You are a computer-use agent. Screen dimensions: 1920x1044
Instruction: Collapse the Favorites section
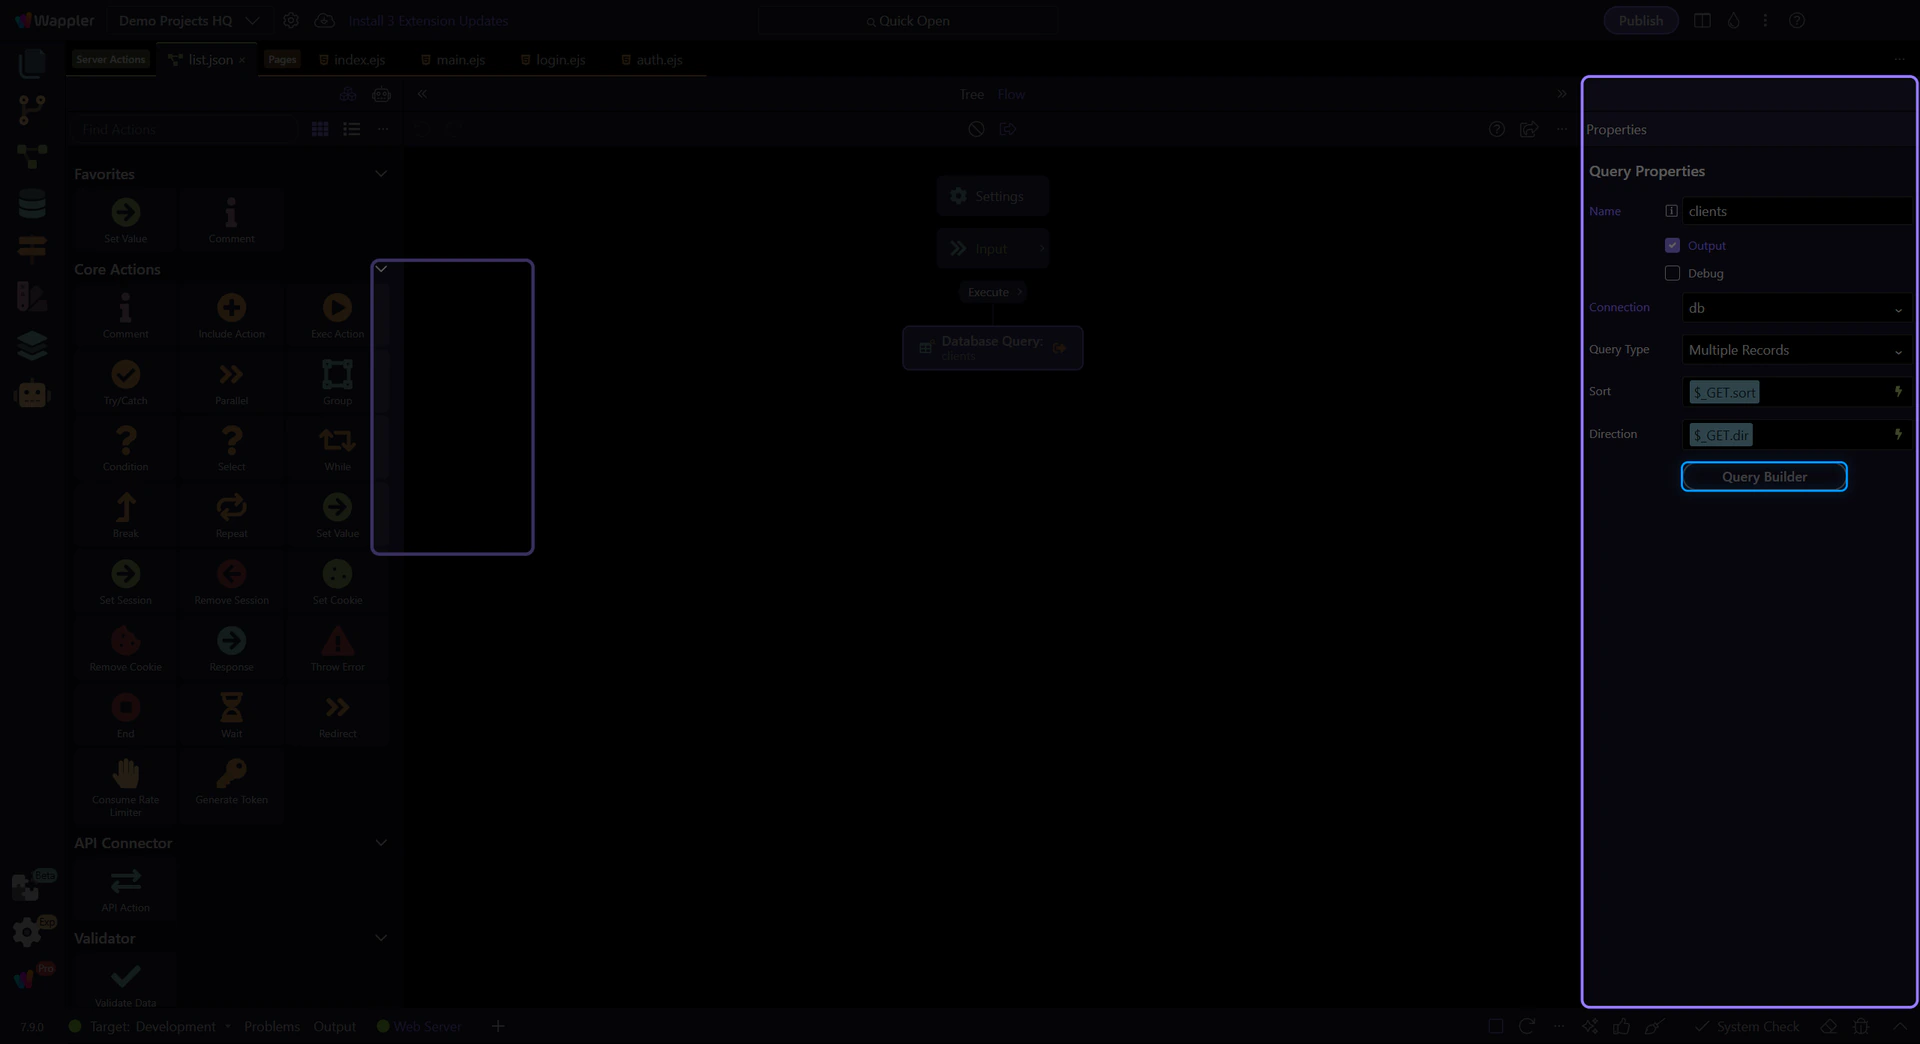click(x=381, y=174)
